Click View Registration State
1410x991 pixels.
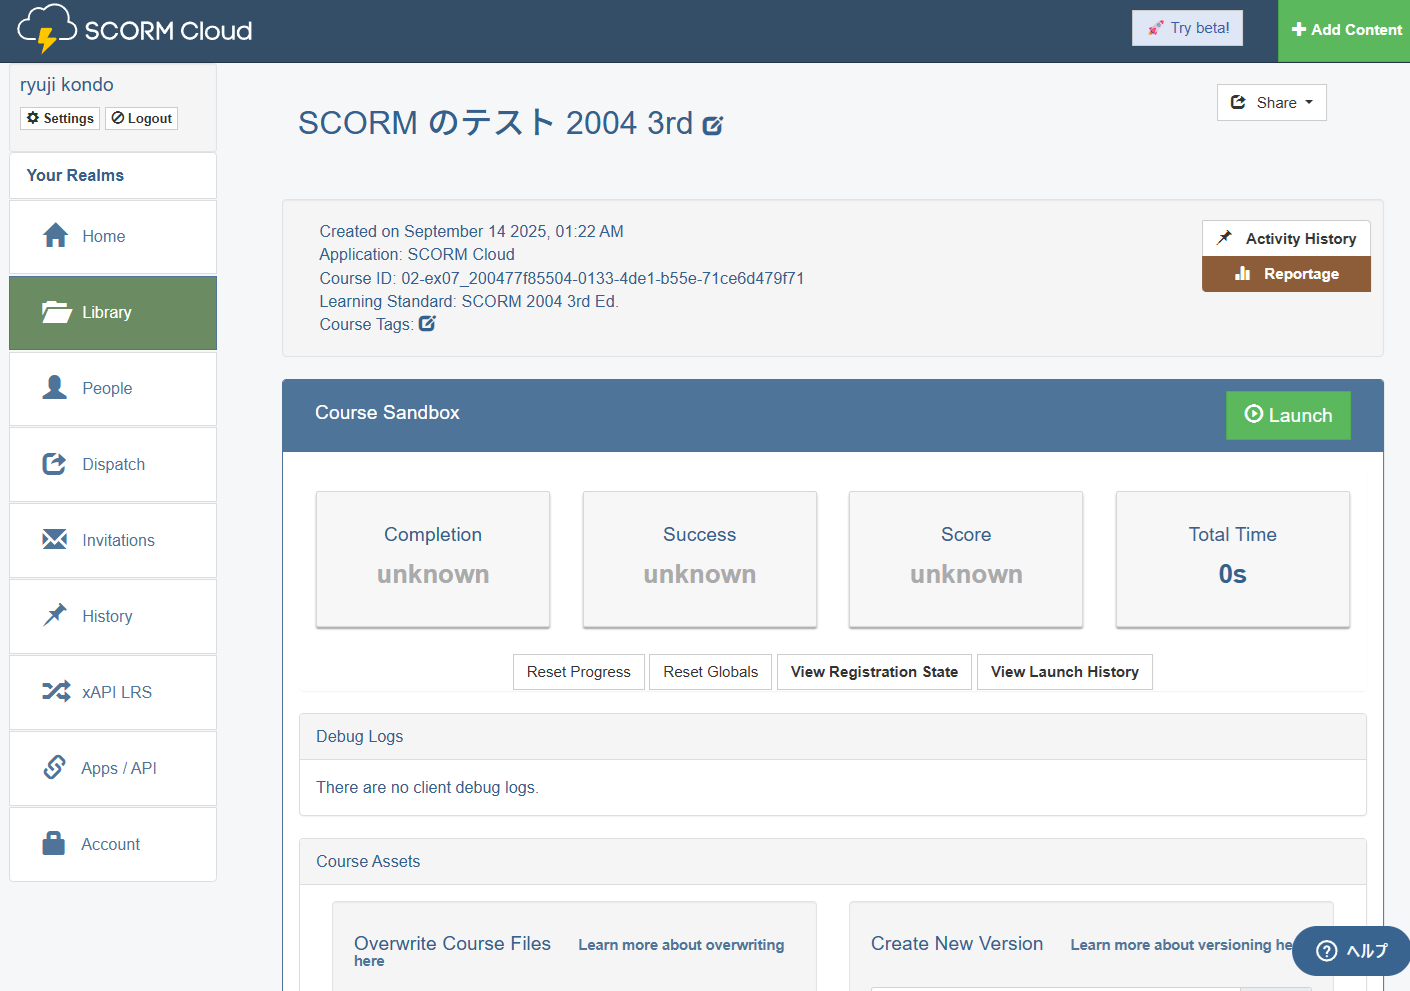(x=873, y=672)
